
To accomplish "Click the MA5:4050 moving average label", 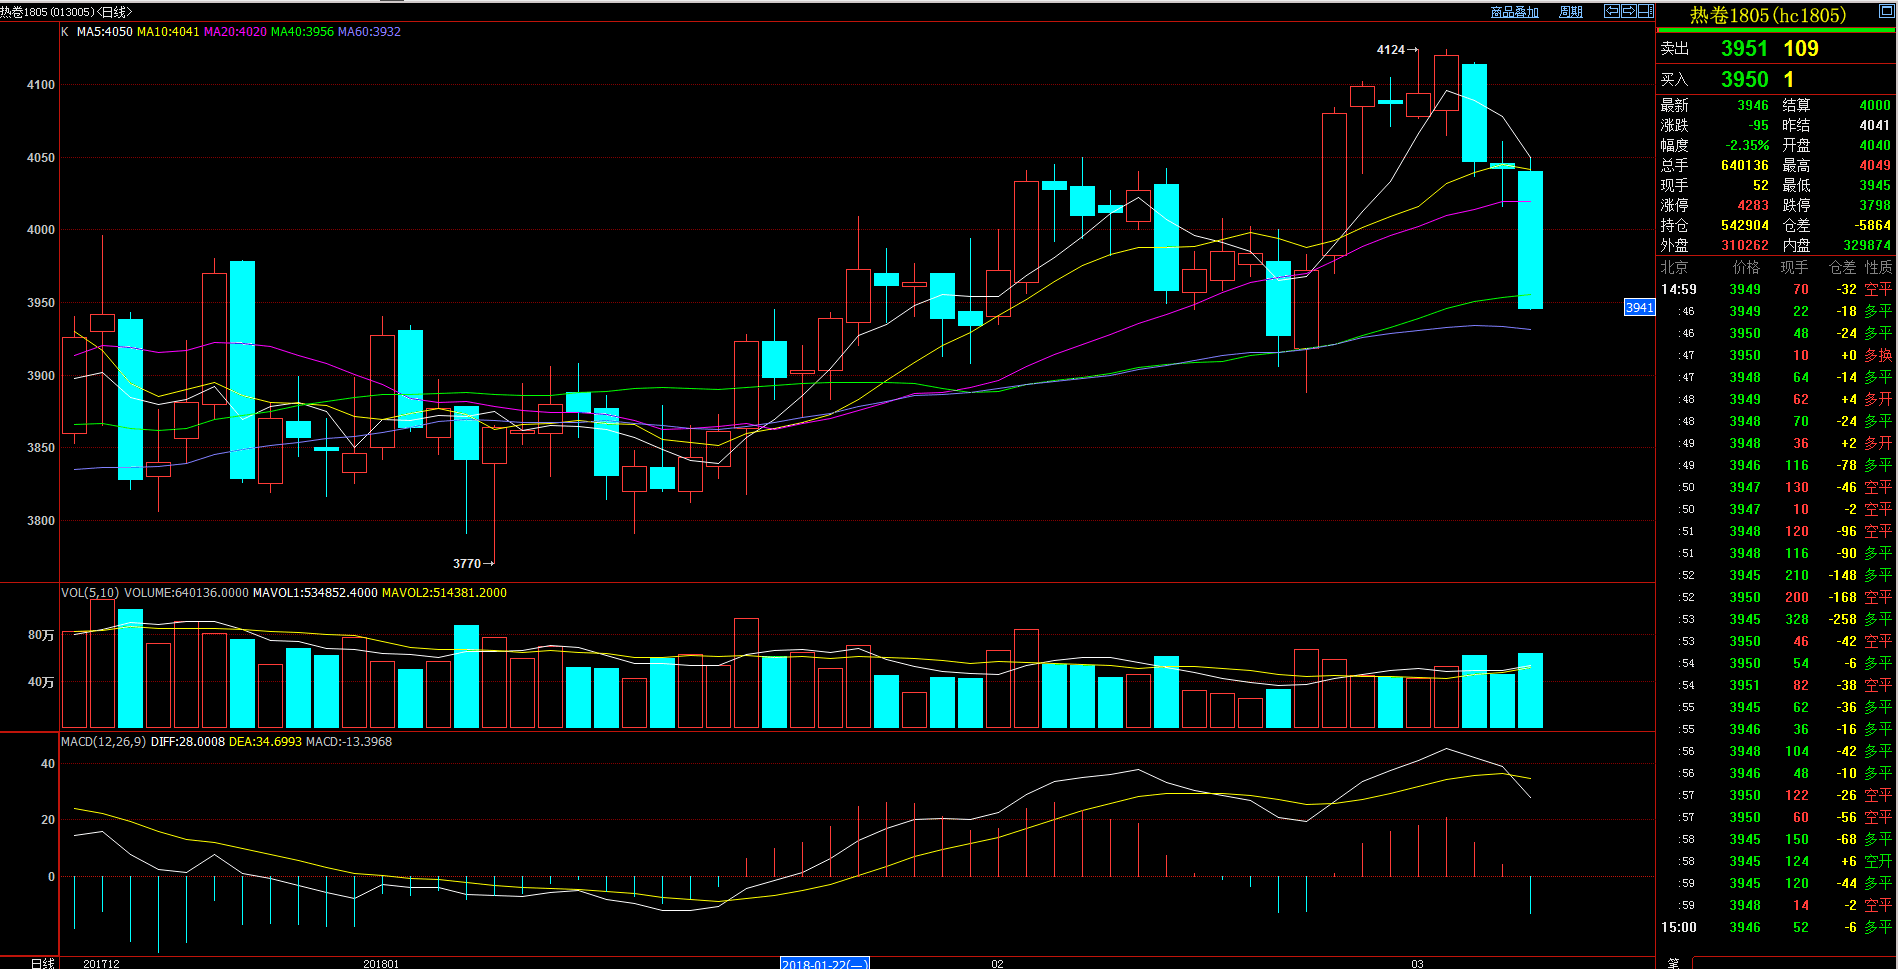I will coord(104,32).
